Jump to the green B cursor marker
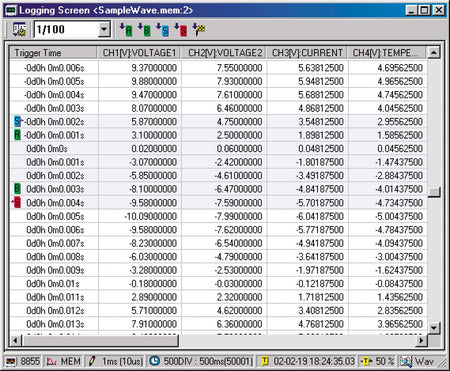This screenshot has height=371, width=450. click(144, 30)
